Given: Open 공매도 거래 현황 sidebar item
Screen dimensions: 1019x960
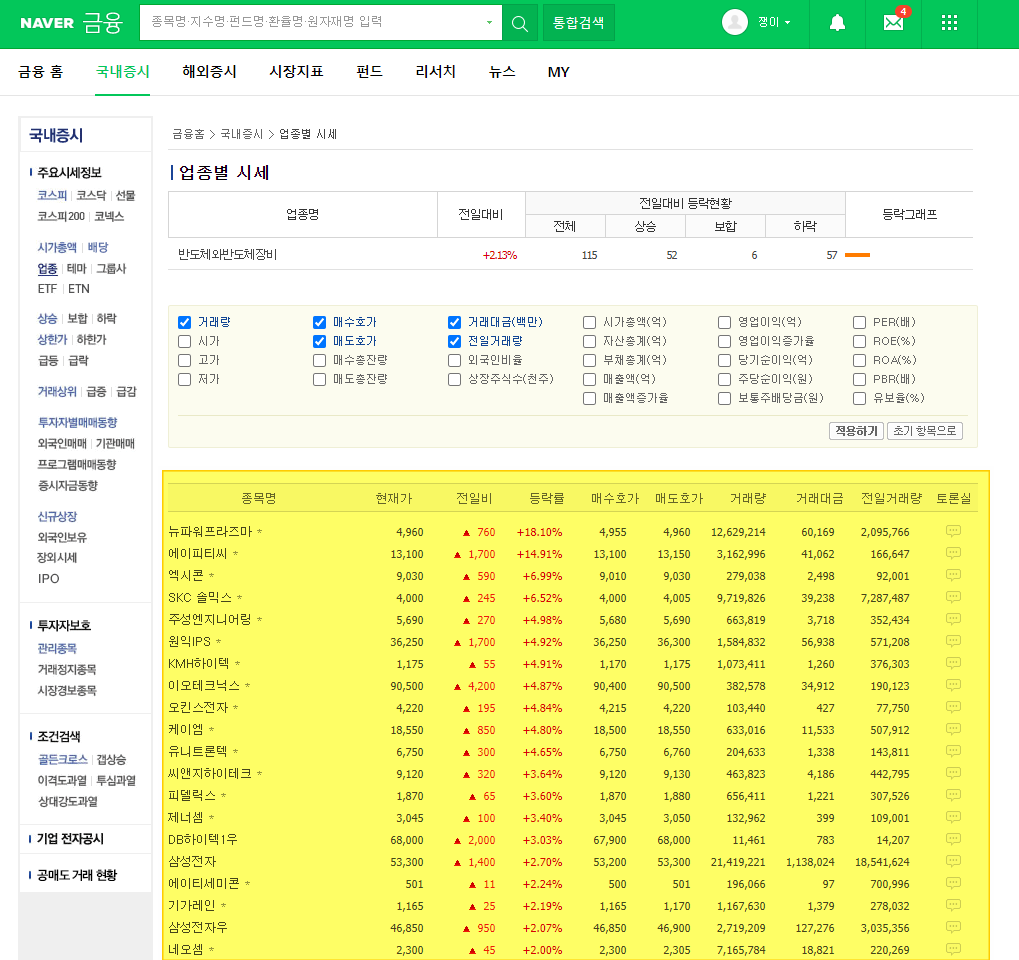Looking at the screenshot, I should point(77,876).
